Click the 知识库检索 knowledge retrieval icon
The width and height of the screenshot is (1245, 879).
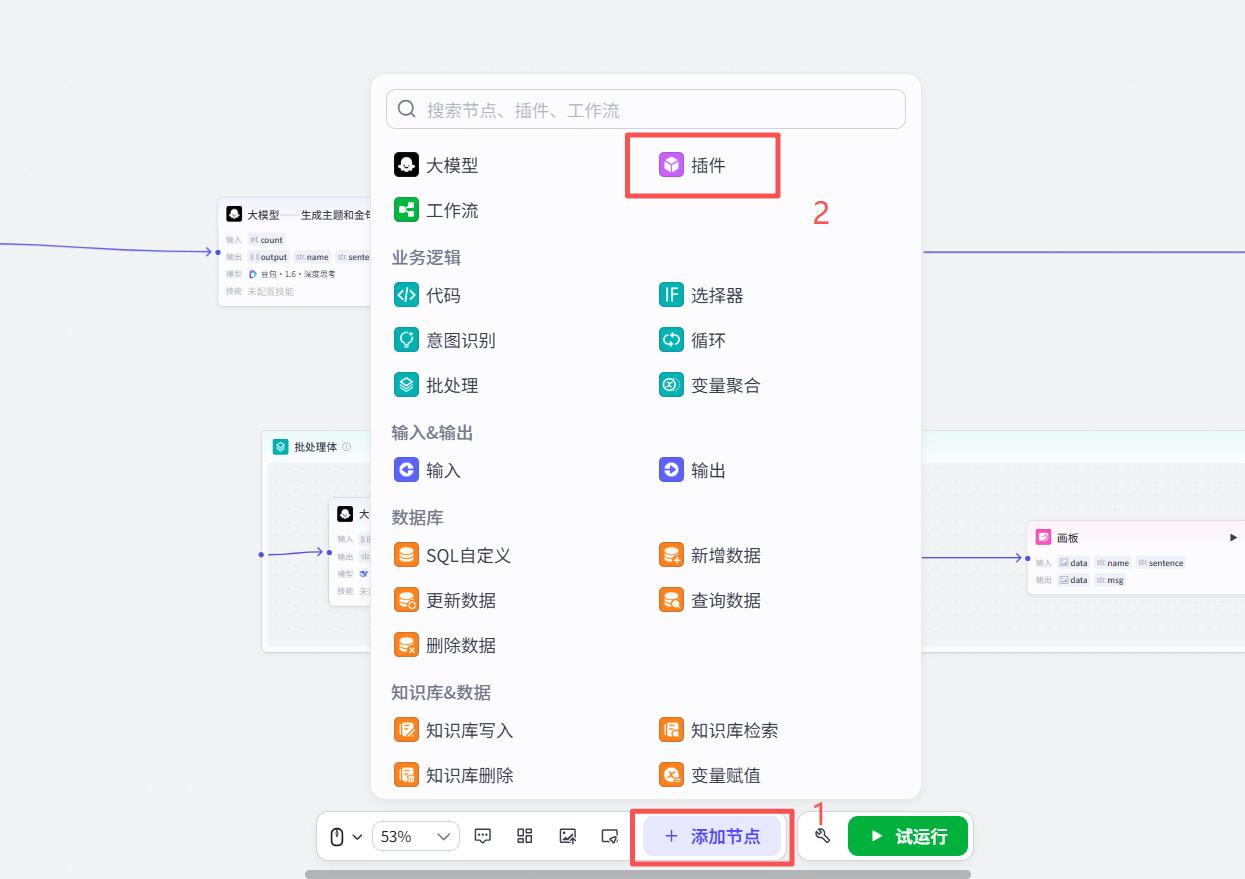[671, 730]
